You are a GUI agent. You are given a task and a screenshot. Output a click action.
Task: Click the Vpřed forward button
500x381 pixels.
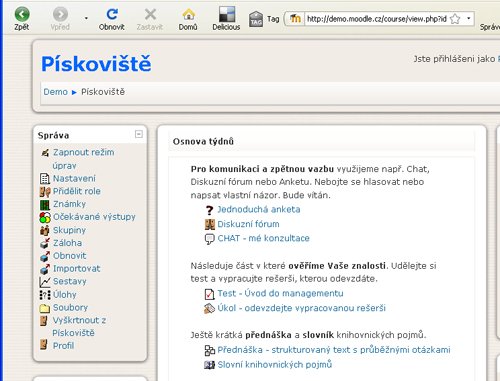tap(60, 19)
